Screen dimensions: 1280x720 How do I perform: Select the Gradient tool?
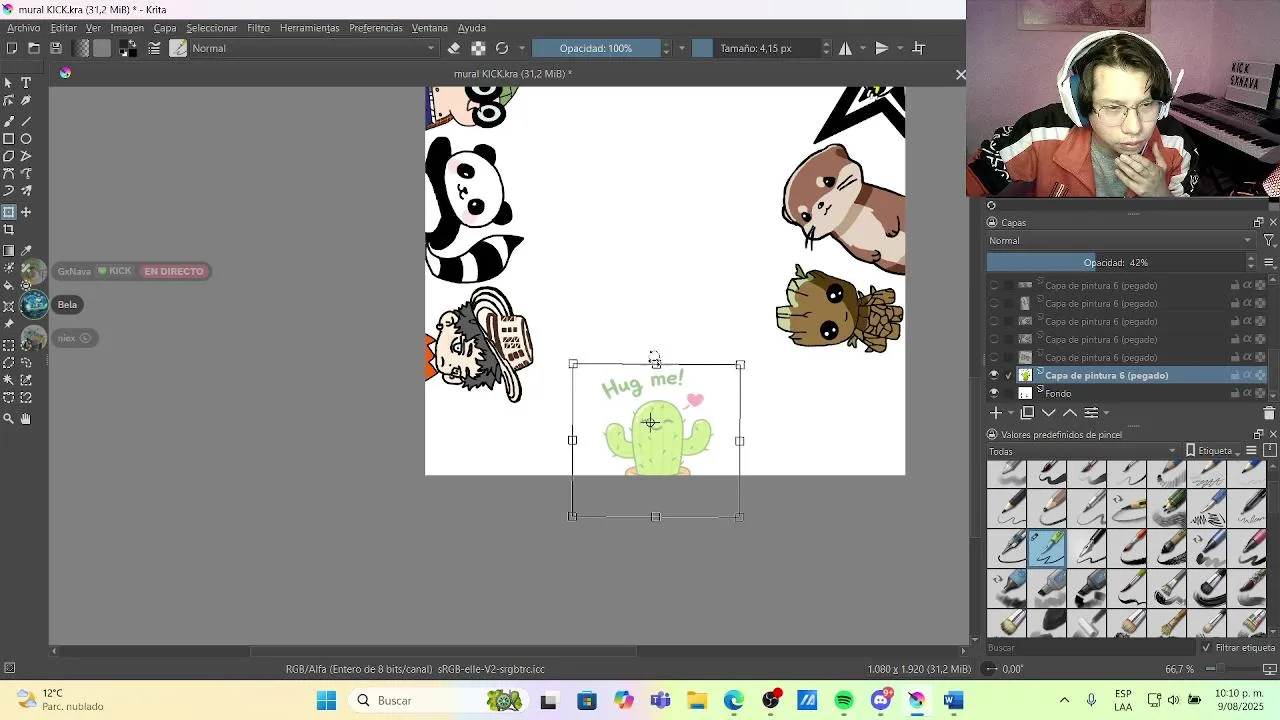pyautogui.click(x=9, y=251)
